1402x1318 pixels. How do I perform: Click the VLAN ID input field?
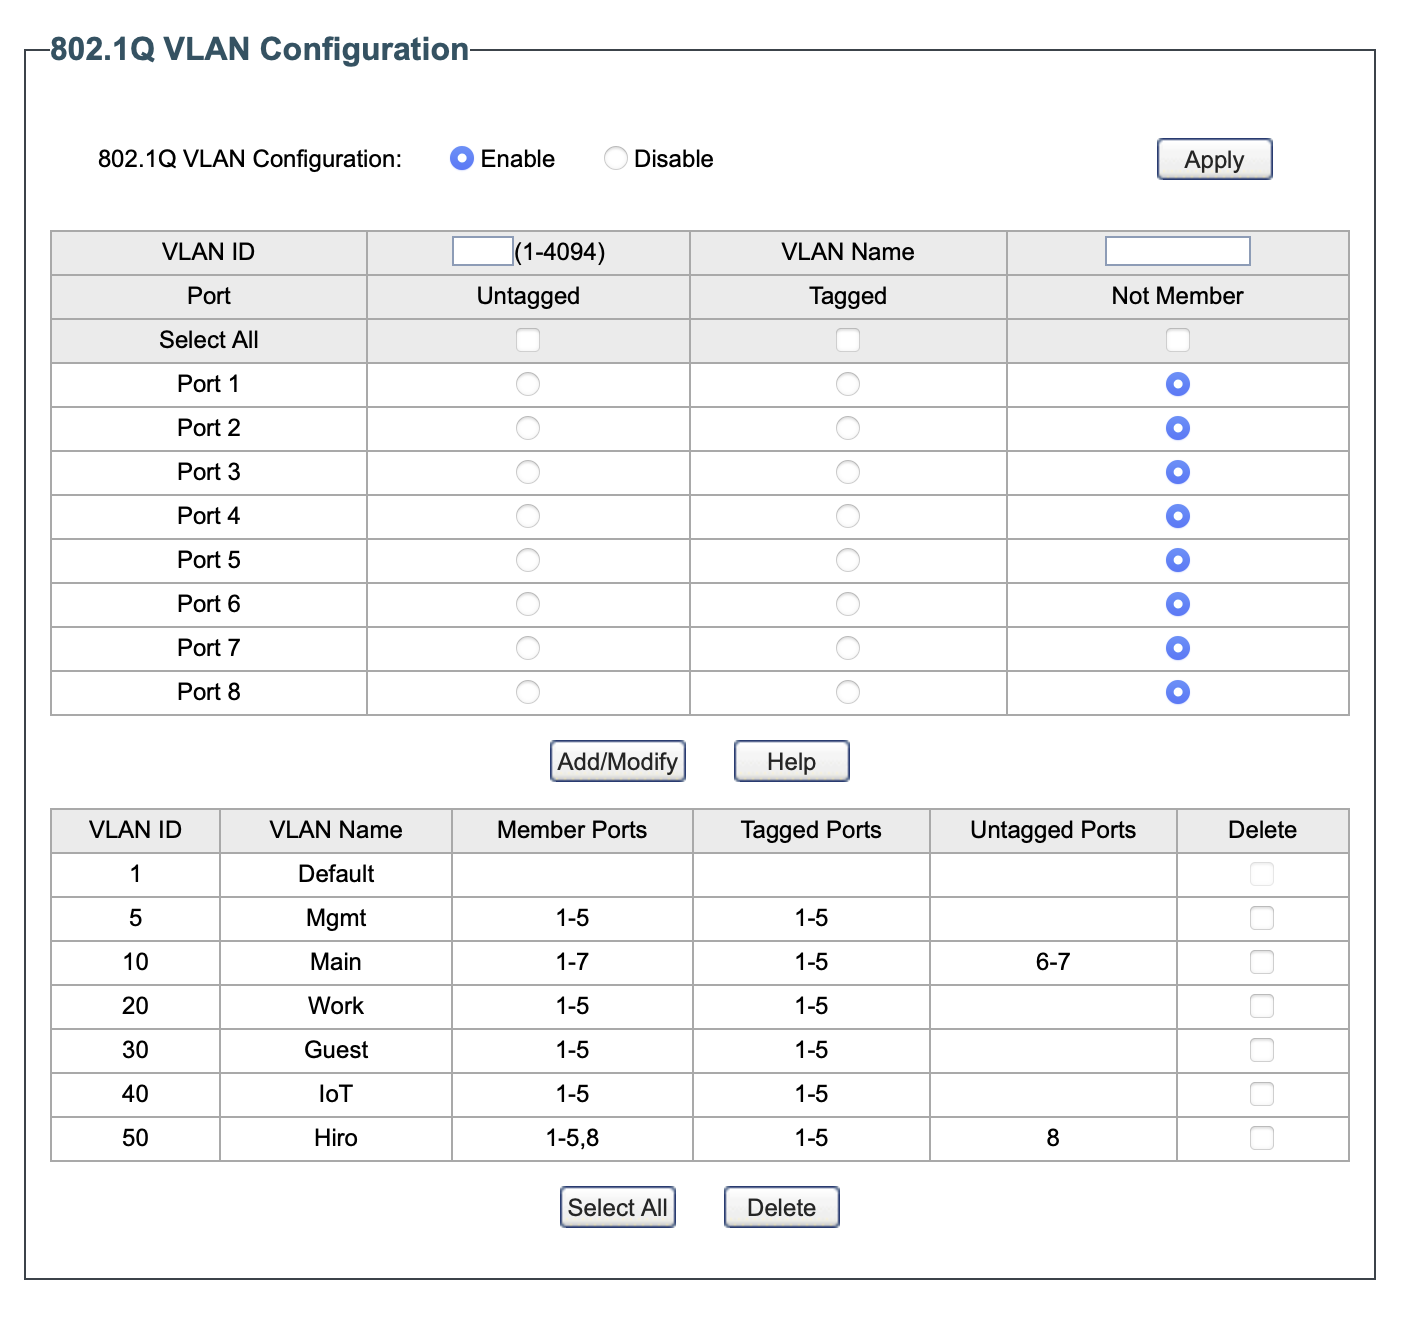click(x=482, y=251)
